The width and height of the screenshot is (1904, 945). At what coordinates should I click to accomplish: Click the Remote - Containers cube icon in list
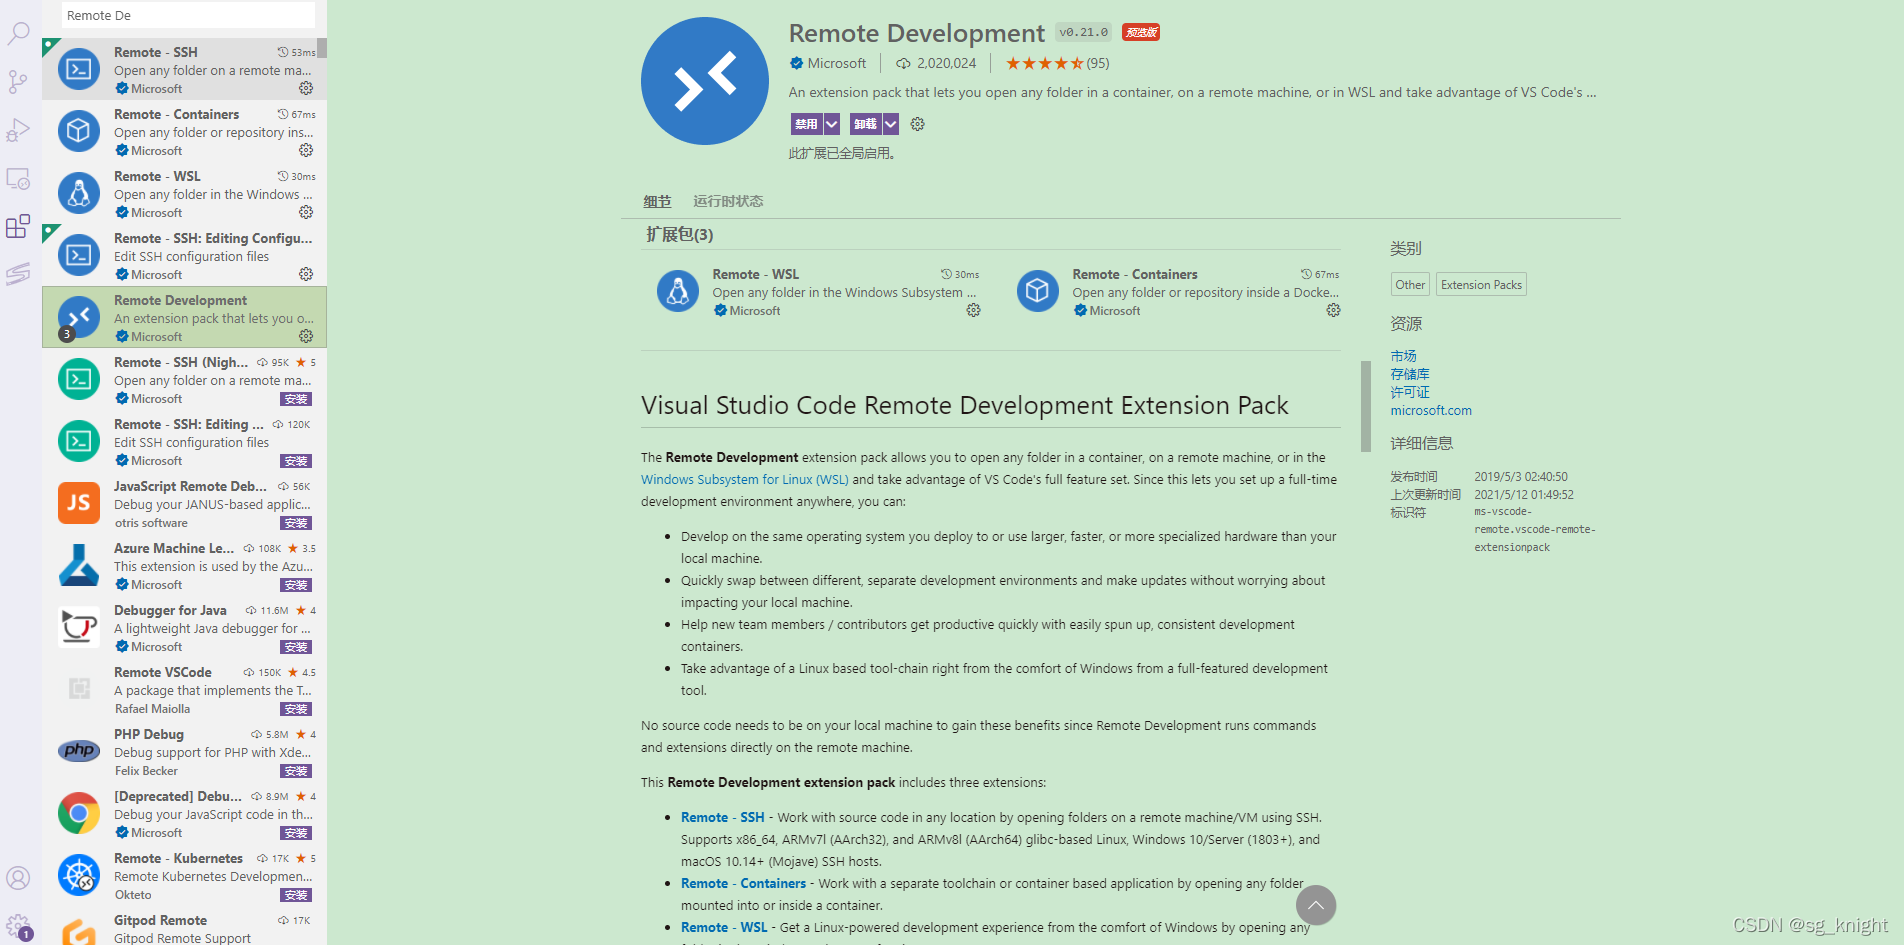click(79, 131)
